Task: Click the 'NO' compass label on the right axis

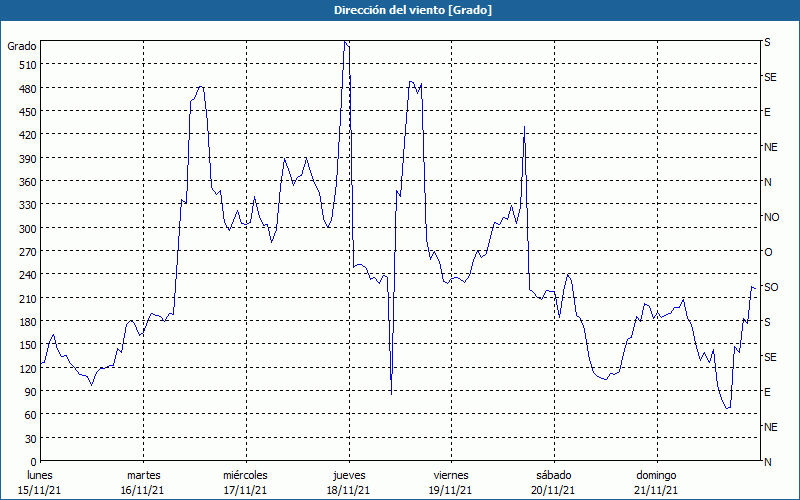Action: tap(772, 217)
